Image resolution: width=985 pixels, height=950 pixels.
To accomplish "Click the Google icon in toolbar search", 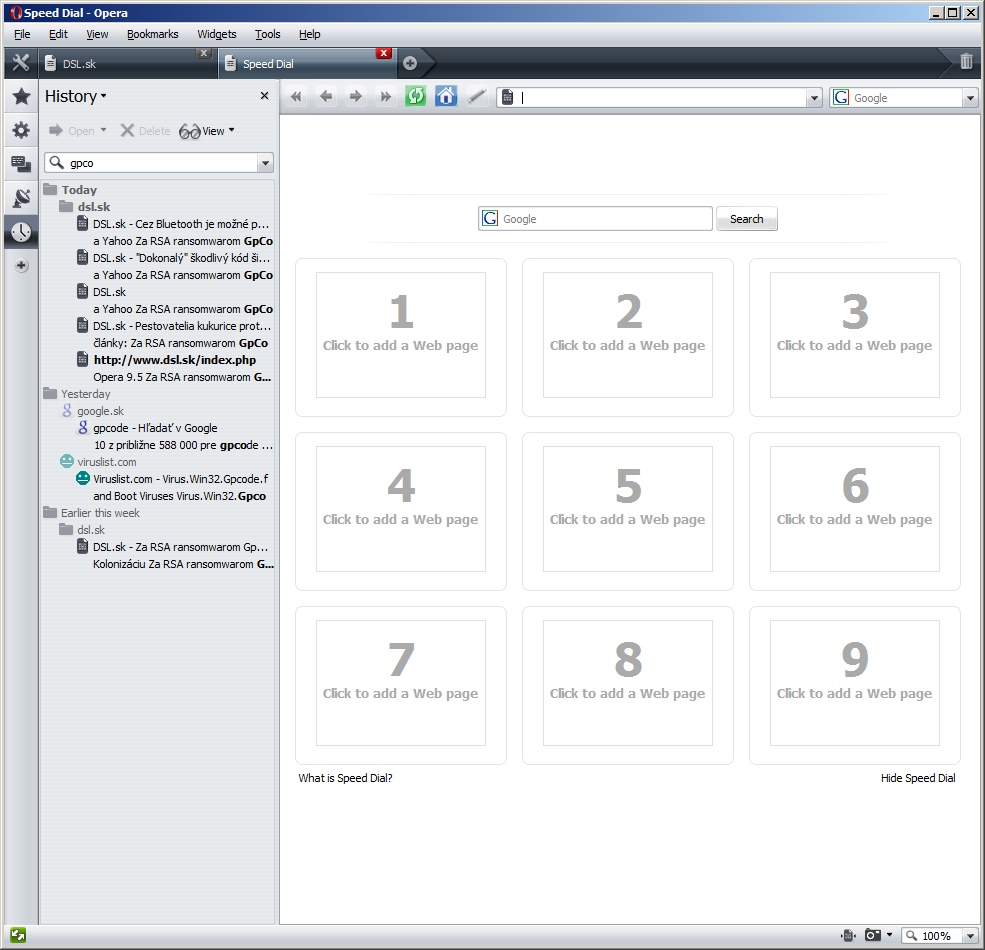I will click(841, 97).
